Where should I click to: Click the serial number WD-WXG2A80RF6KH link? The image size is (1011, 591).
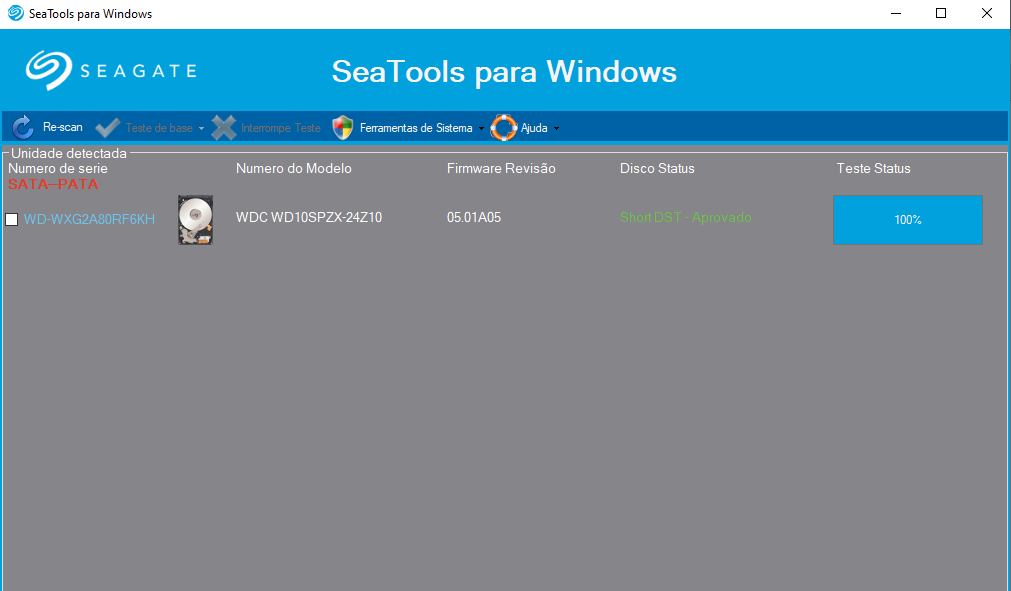[89, 219]
